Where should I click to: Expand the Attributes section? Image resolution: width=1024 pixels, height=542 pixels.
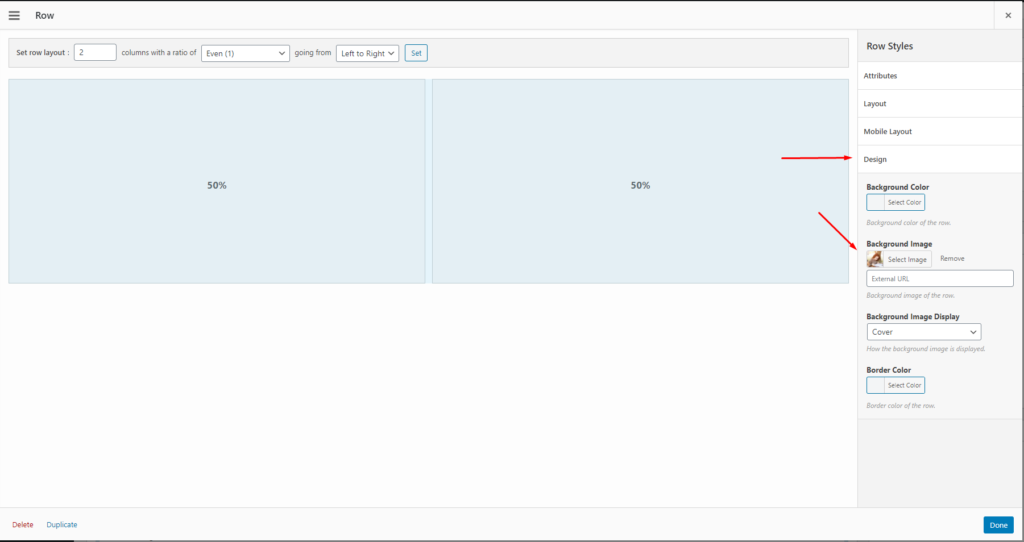pos(940,76)
